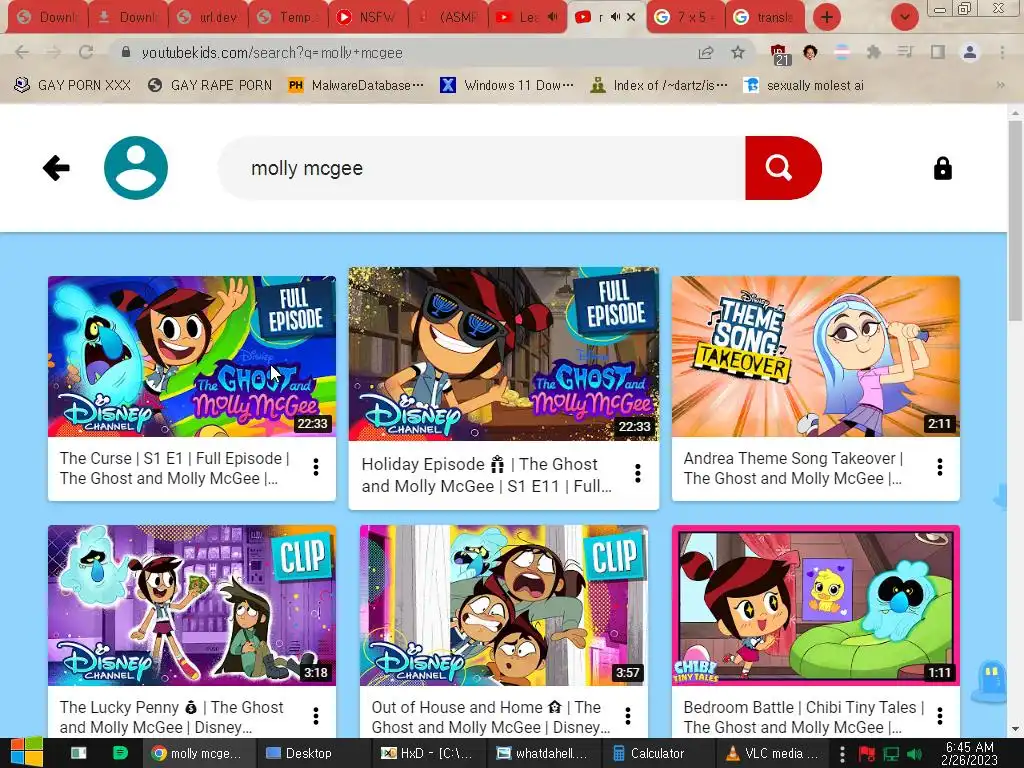Open the Chrome profile icon
The image size is (1024, 768).
click(x=970, y=52)
